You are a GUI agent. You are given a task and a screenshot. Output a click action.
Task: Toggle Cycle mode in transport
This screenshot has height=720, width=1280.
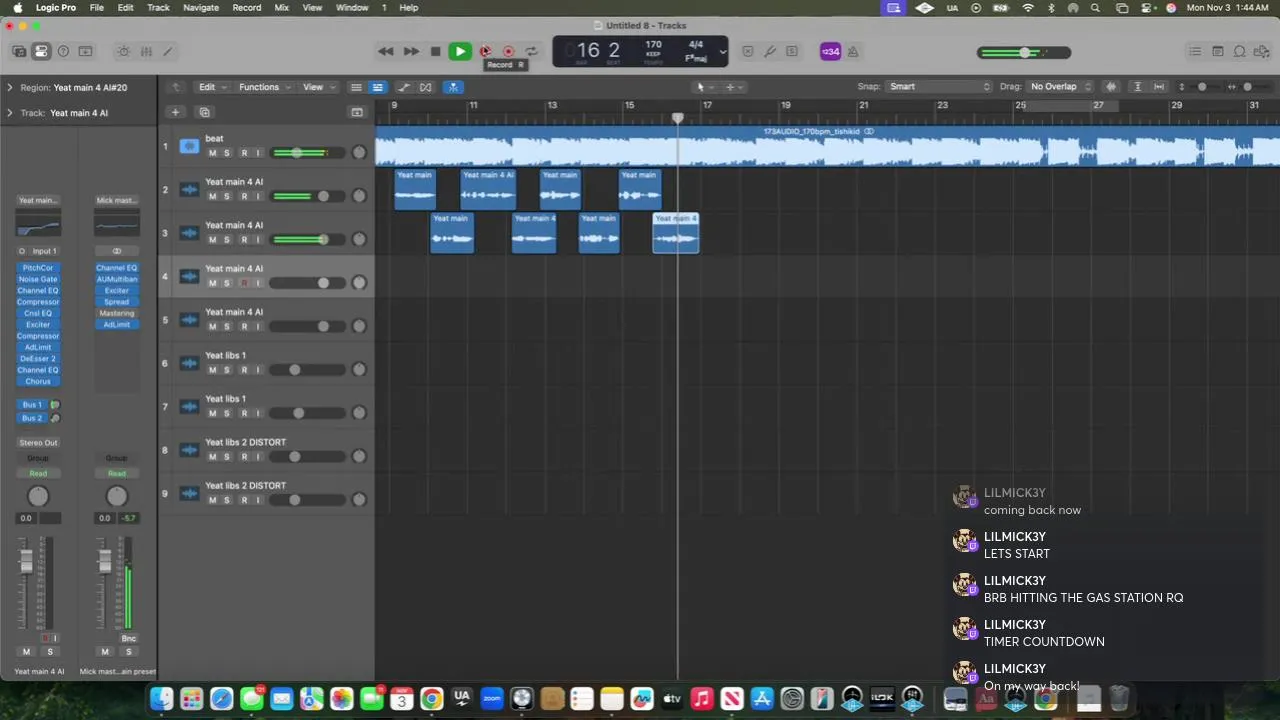pyautogui.click(x=532, y=51)
